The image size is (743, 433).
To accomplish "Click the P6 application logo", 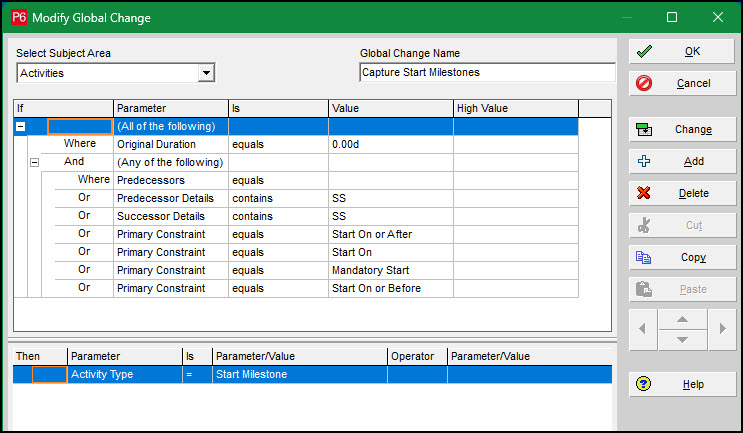I will (19, 18).
